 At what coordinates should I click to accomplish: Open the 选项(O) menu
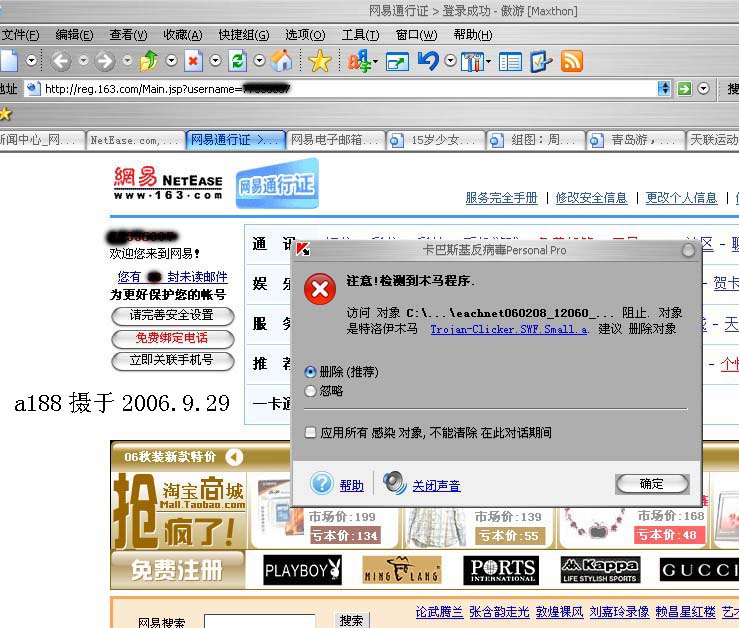[x=305, y=34]
